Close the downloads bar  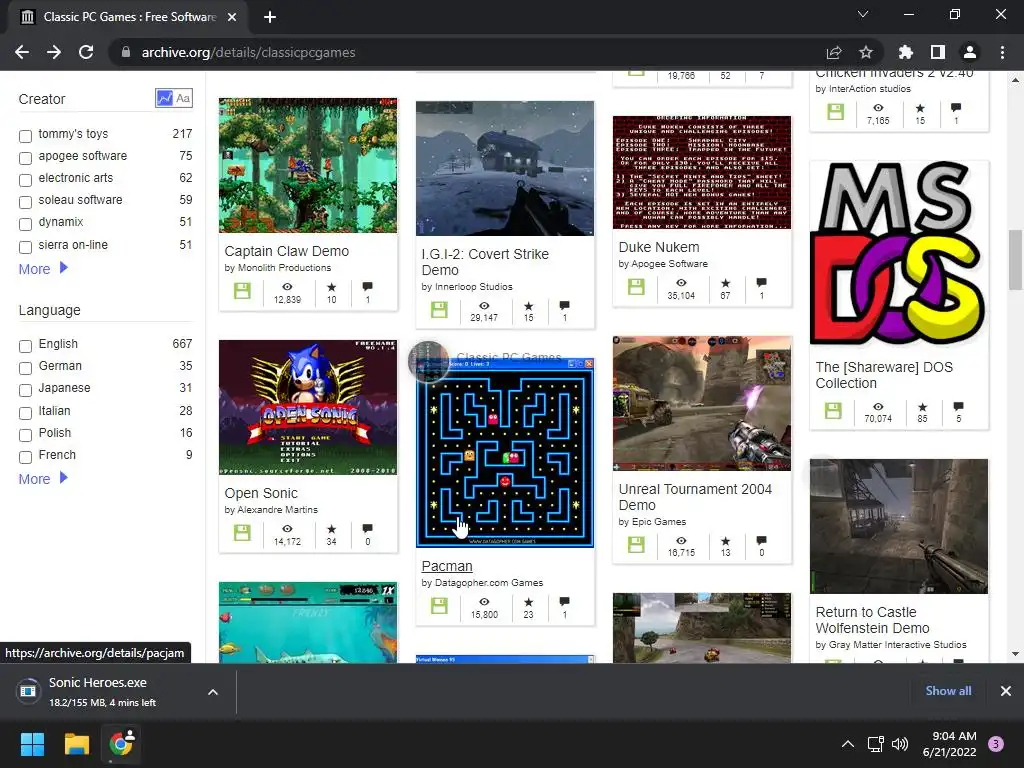coord(1006,690)
